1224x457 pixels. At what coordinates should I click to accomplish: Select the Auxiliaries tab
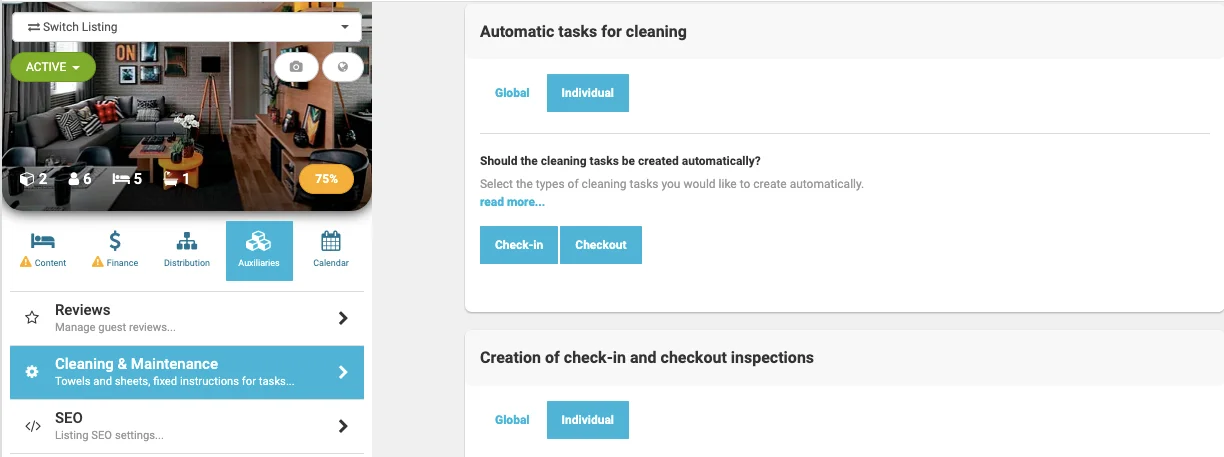click(259, 249)
